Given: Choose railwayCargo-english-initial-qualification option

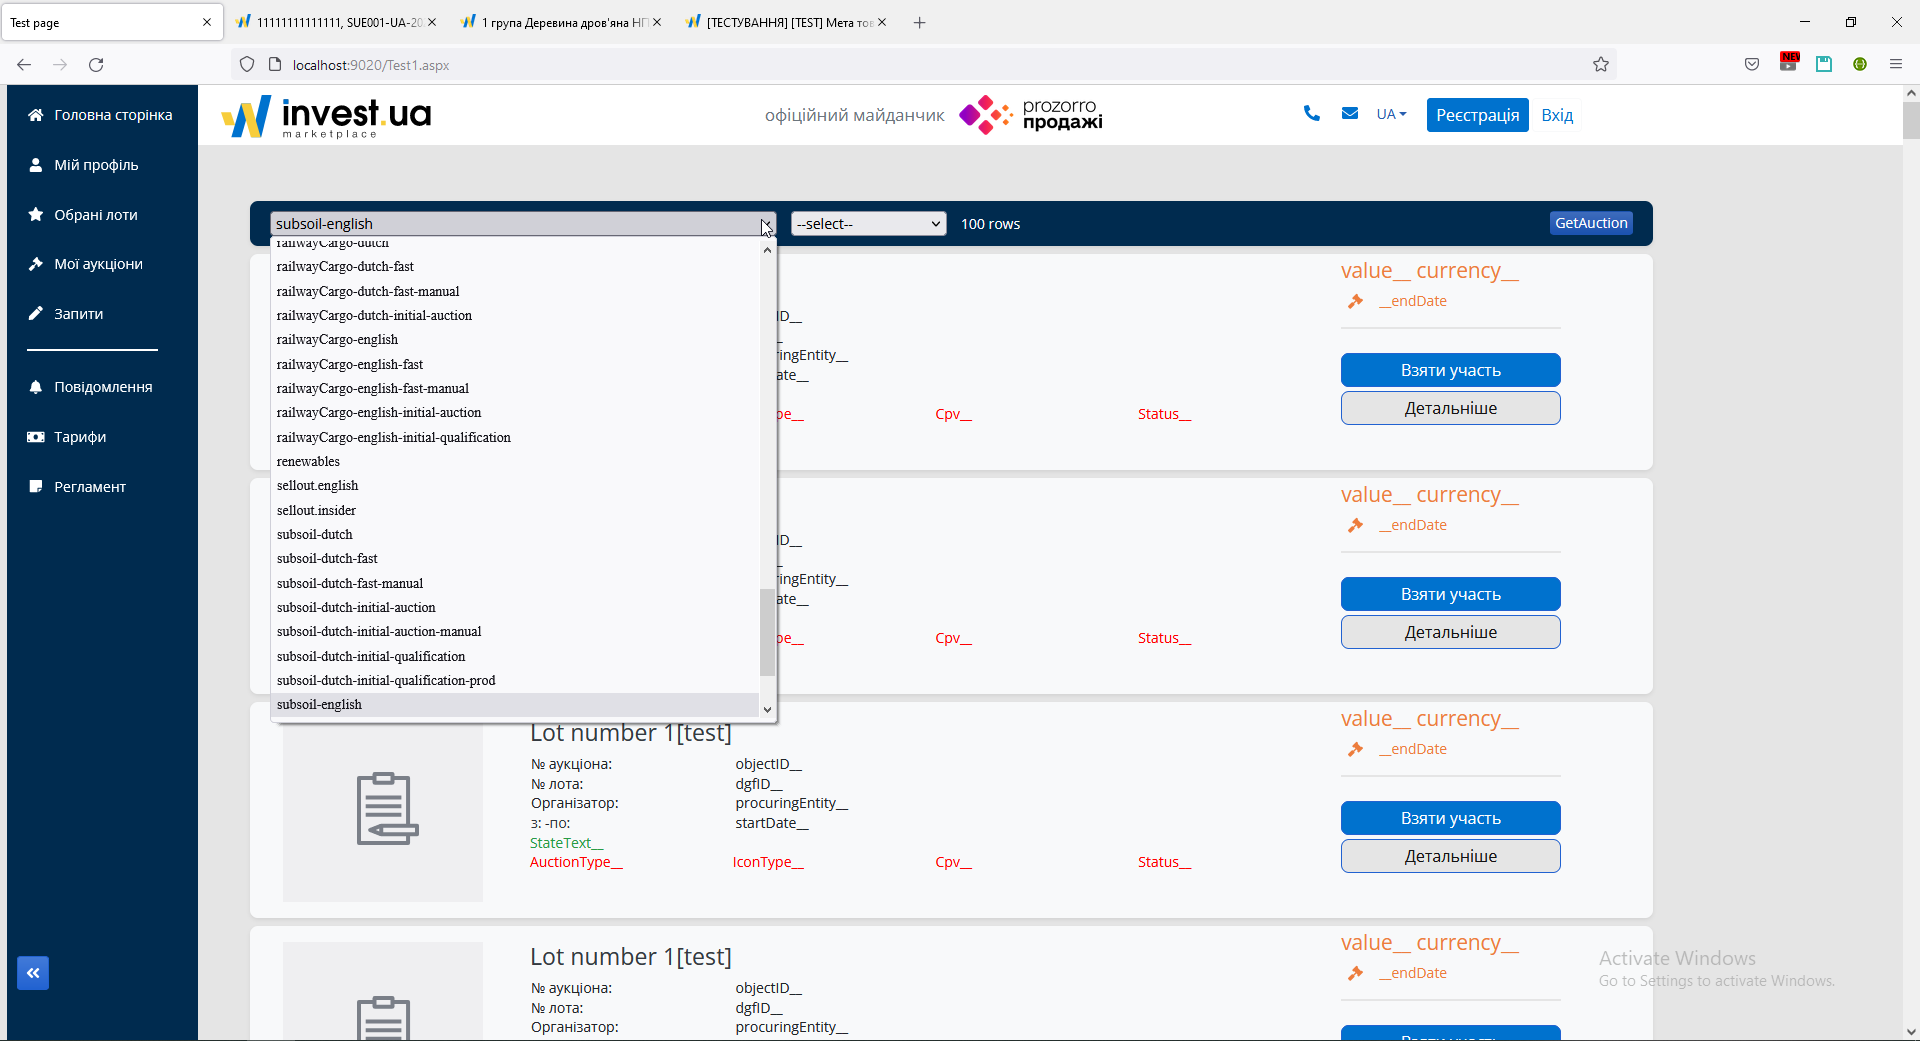Looking at the screenshot, I should point(515,438).
